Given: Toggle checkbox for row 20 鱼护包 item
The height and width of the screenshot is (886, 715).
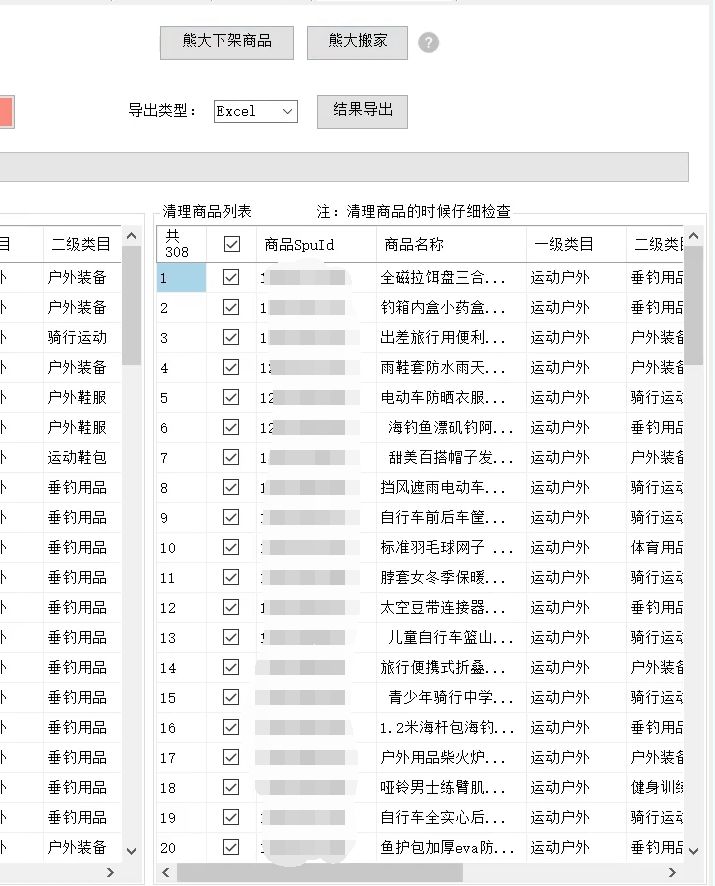Looking at the screenshot, I should pyautogui.click(x=232, y=848).
